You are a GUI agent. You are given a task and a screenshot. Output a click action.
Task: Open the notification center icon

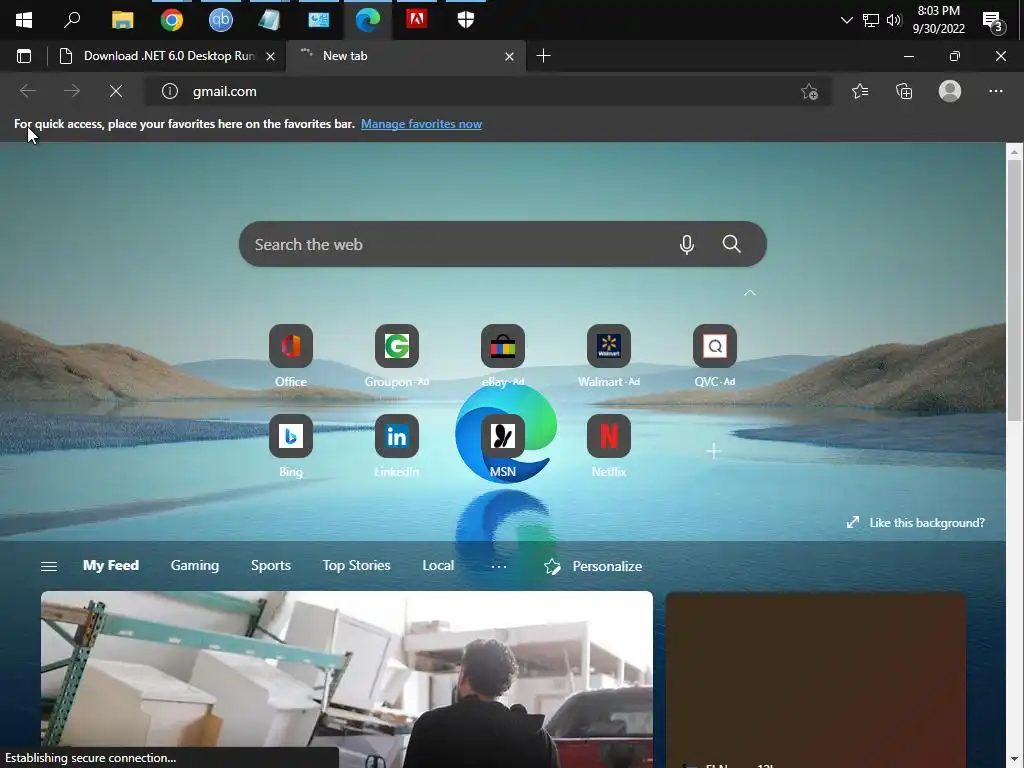tap(993, 21)
